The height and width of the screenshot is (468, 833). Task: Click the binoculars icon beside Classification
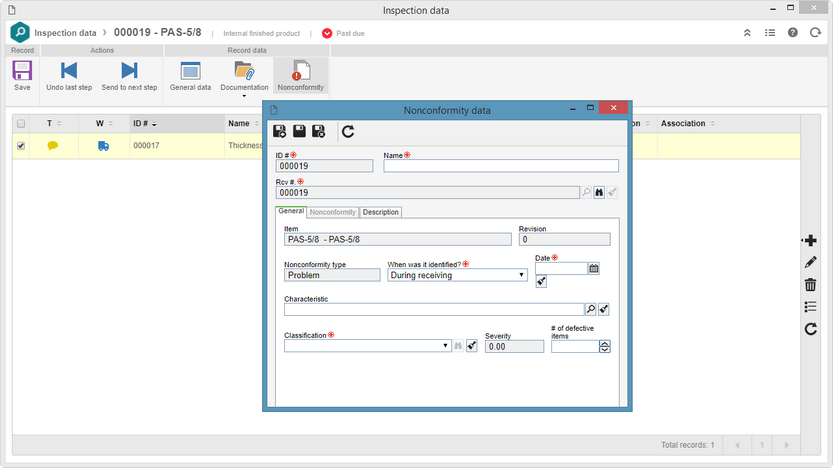tap(458, 346)
